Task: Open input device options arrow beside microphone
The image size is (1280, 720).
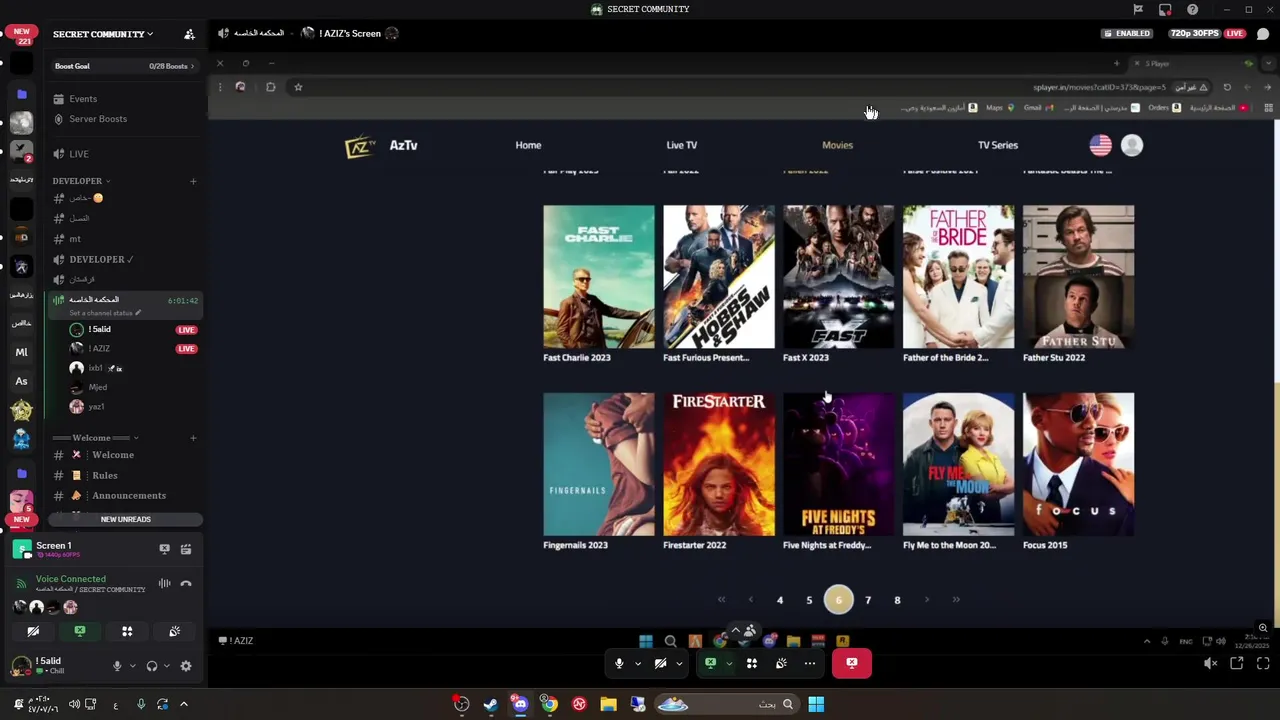Action: pos(132,666)
